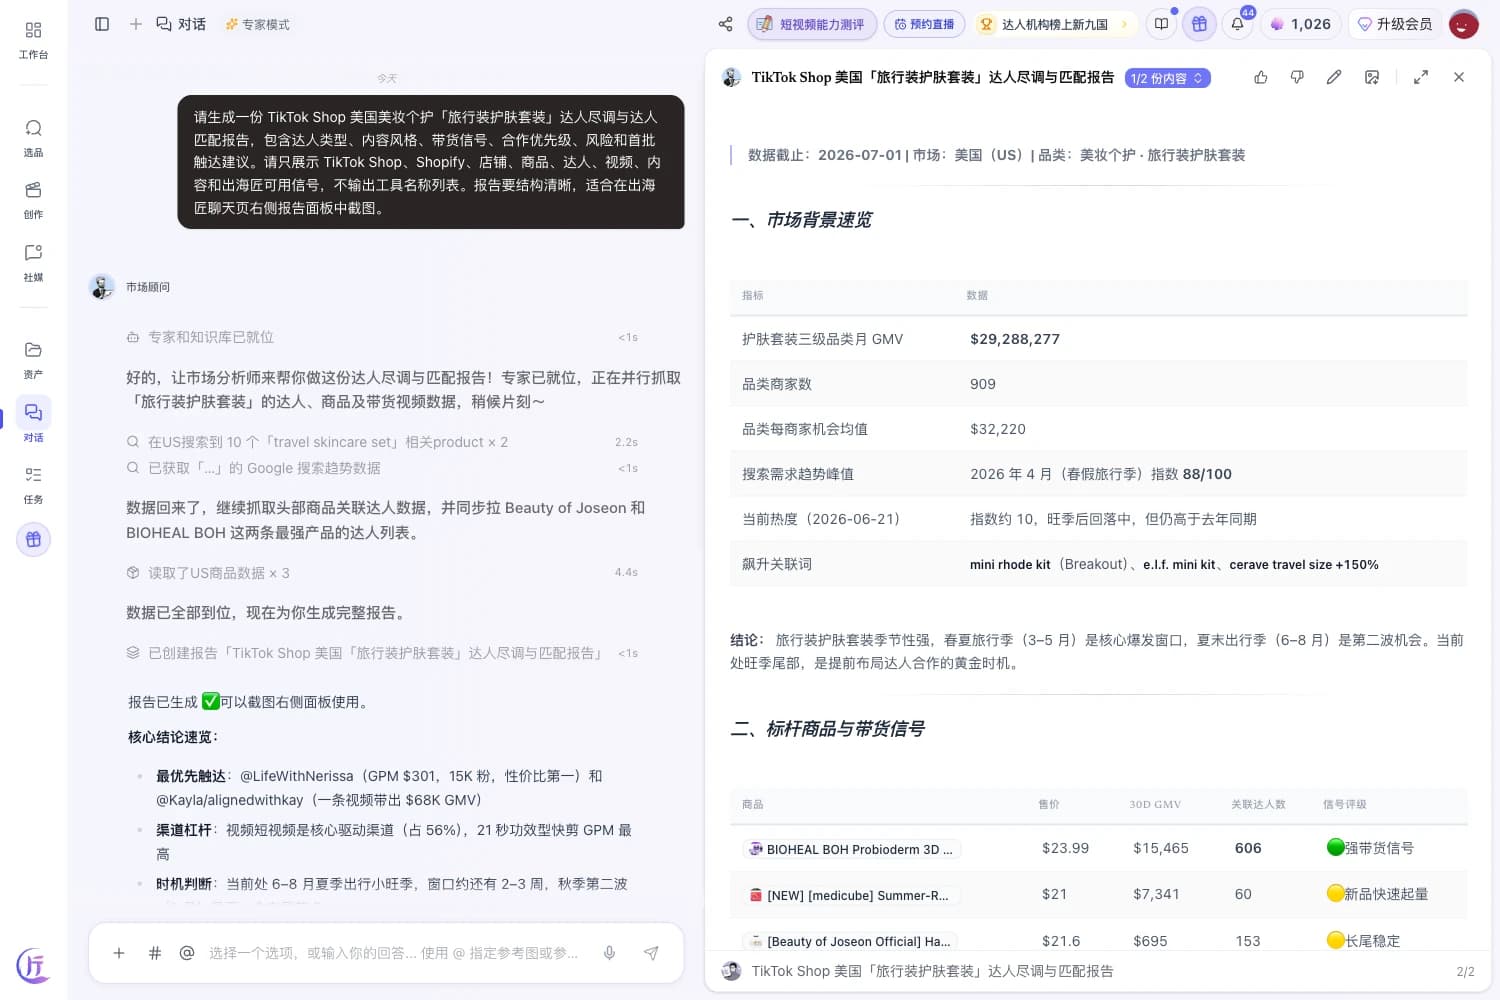Open 达人机构榜上新九国 announcement
Screen dimensions: 1500x1000
coord(1054,24)
